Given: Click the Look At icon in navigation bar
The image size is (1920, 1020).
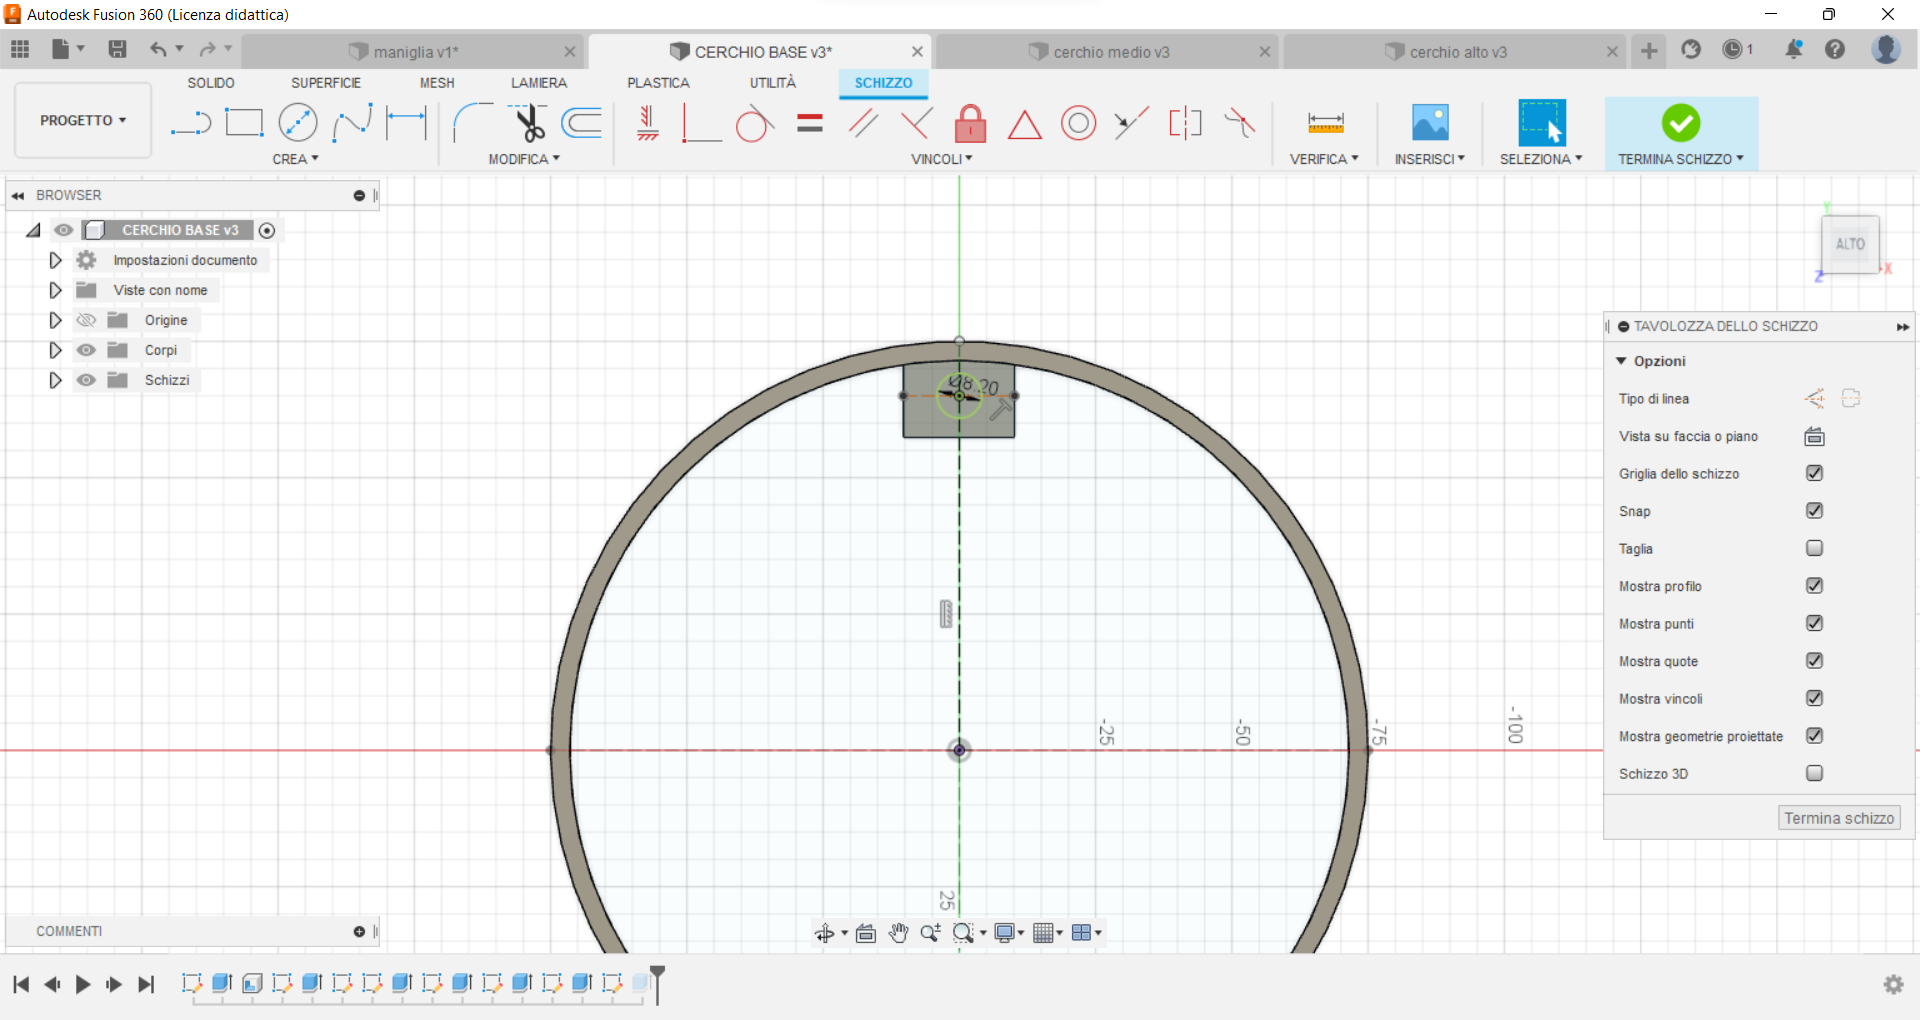Looking at the screenshot, I should (x=866, y=933).
